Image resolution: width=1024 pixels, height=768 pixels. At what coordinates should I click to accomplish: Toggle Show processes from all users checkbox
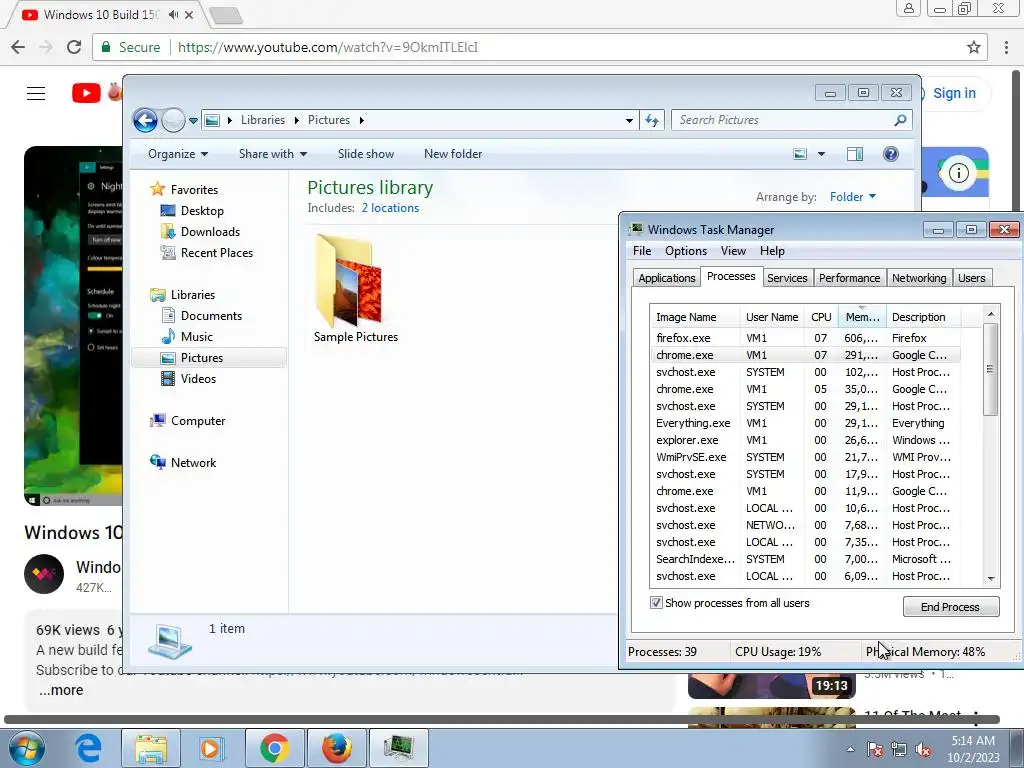pos(656,603)
